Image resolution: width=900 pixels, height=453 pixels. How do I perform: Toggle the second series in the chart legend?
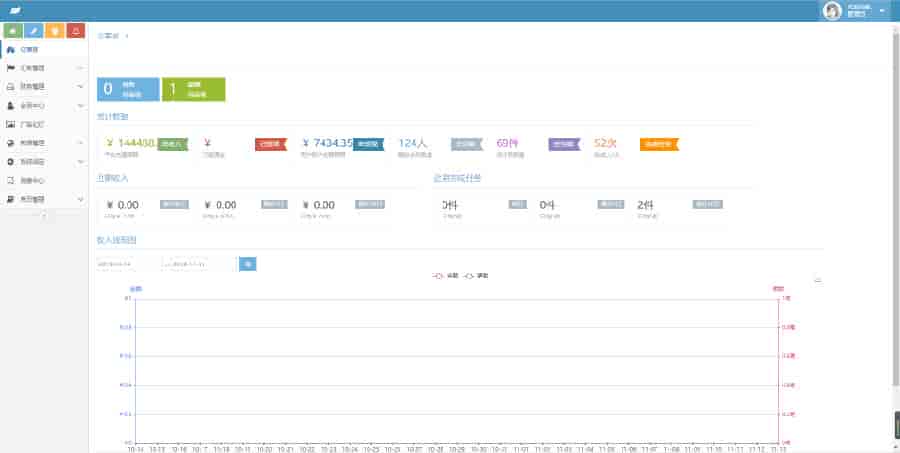coord(475,275)
